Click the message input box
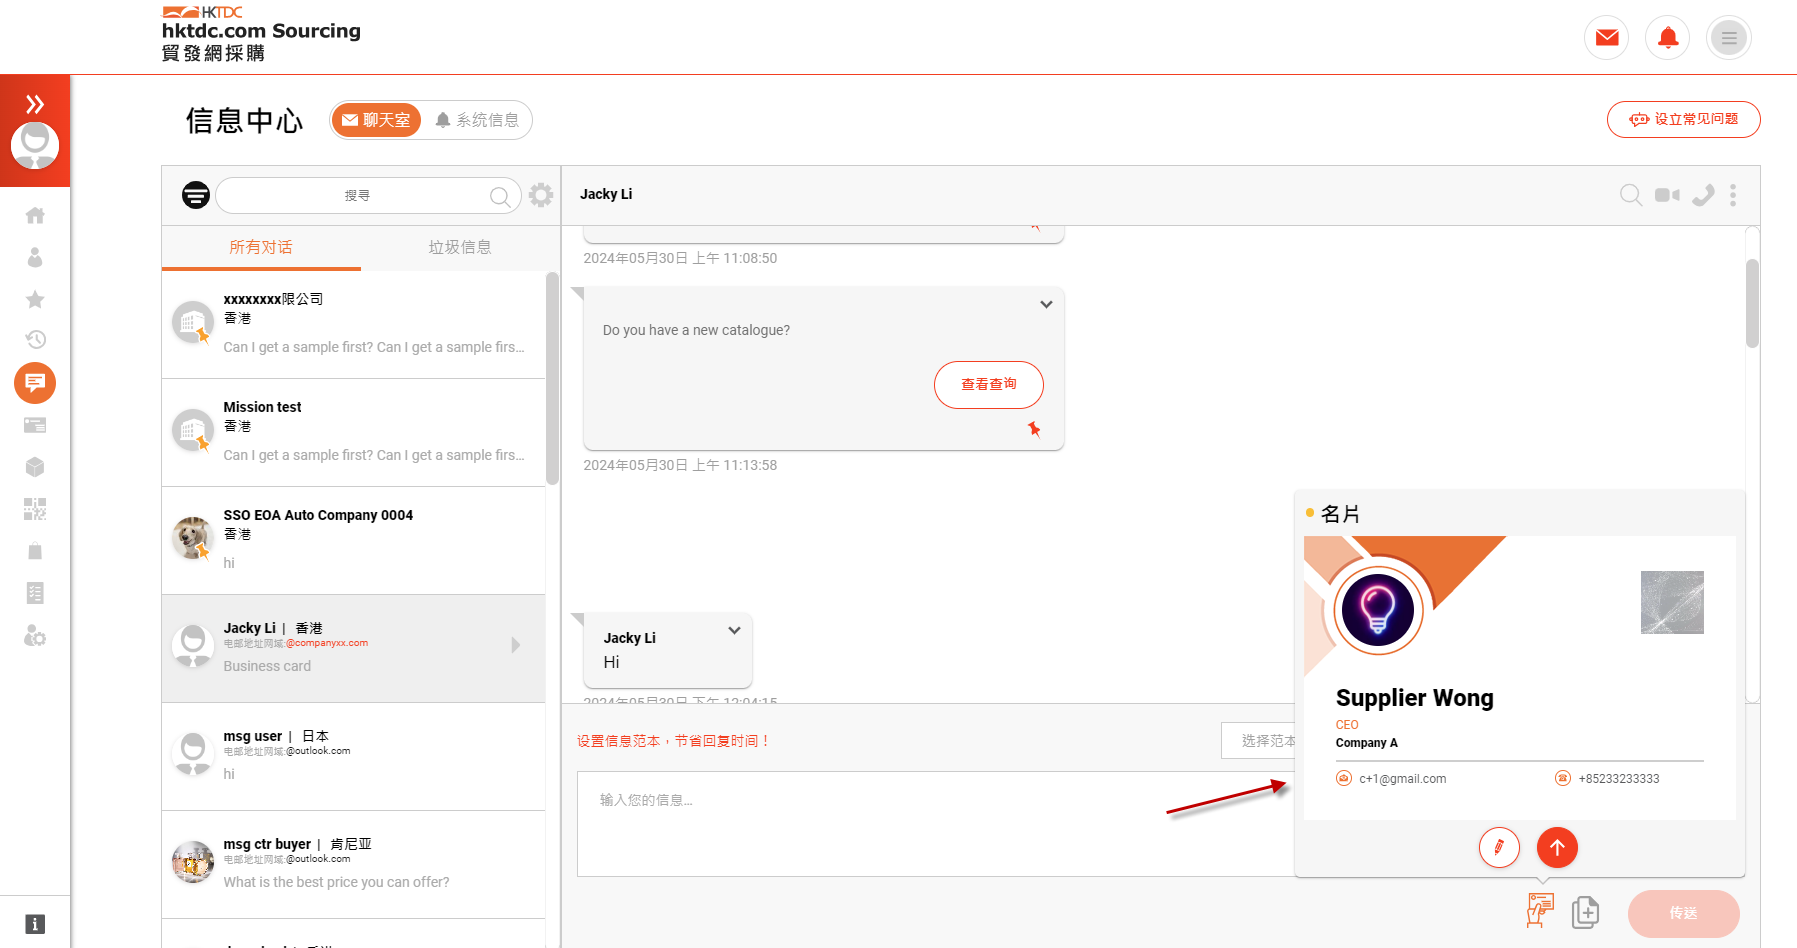Viewport: 1797px width, 948px height. (x=936, y=824)
